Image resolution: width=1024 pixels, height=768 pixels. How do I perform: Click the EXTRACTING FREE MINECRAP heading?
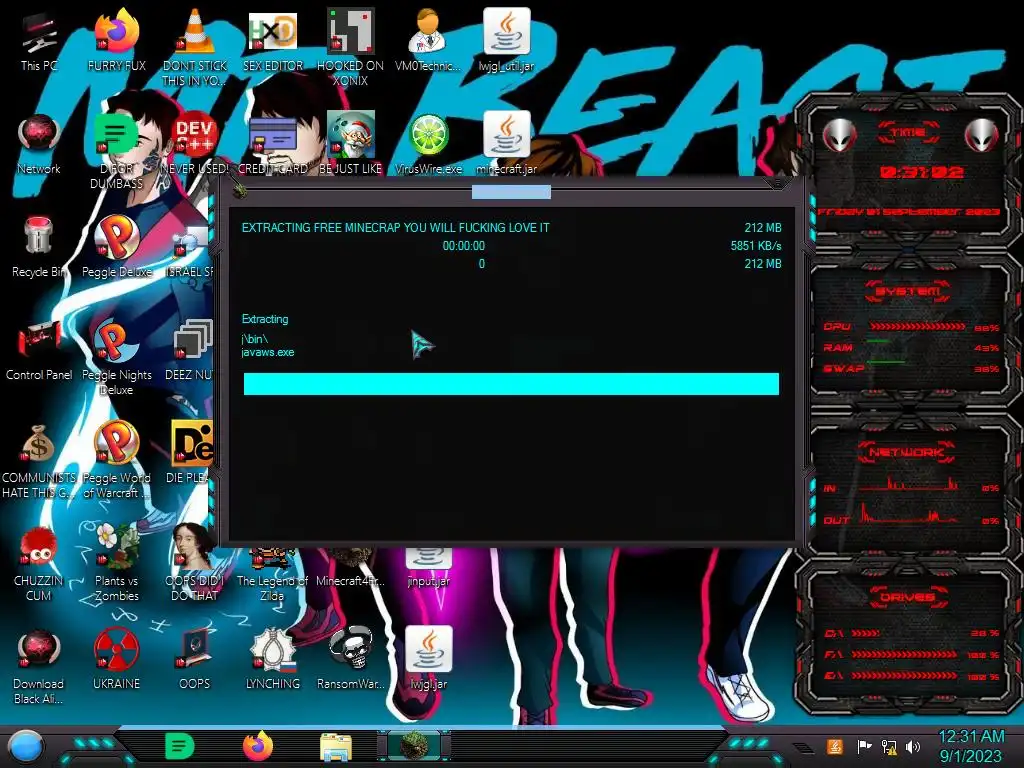tap(395, 228)
